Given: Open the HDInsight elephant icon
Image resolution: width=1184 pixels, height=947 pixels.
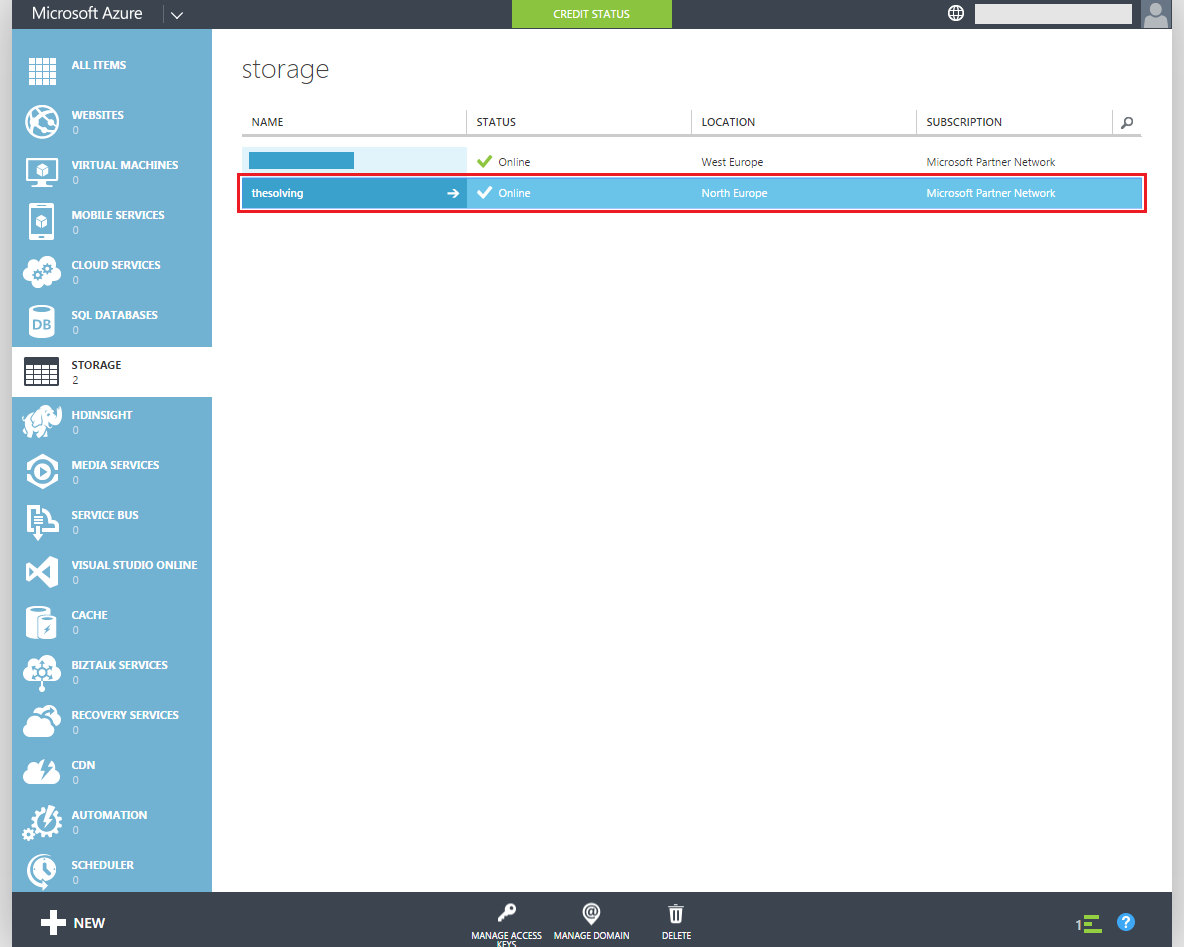Looking at the screenshot, I should (x=42, y=421).
